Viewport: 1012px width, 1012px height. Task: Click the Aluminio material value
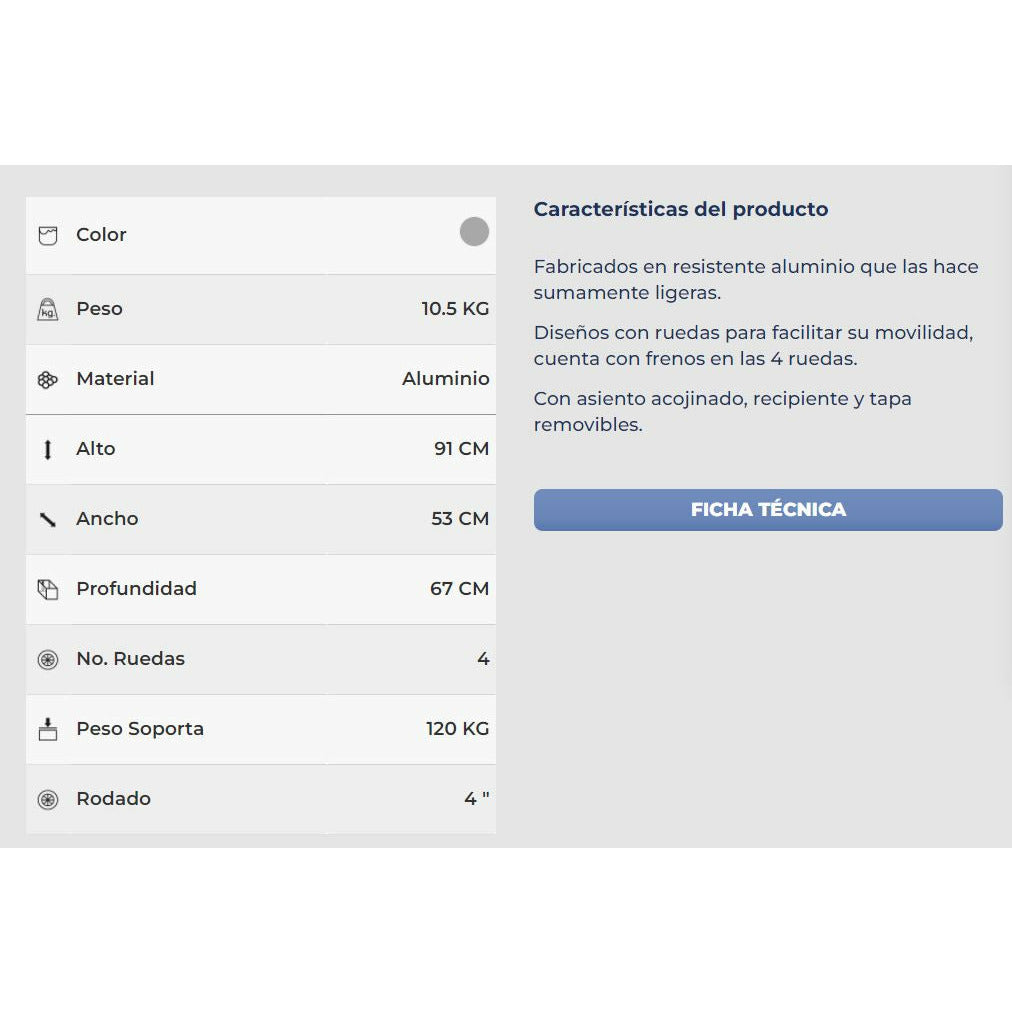pyautogui.click(x=445, y=379)
